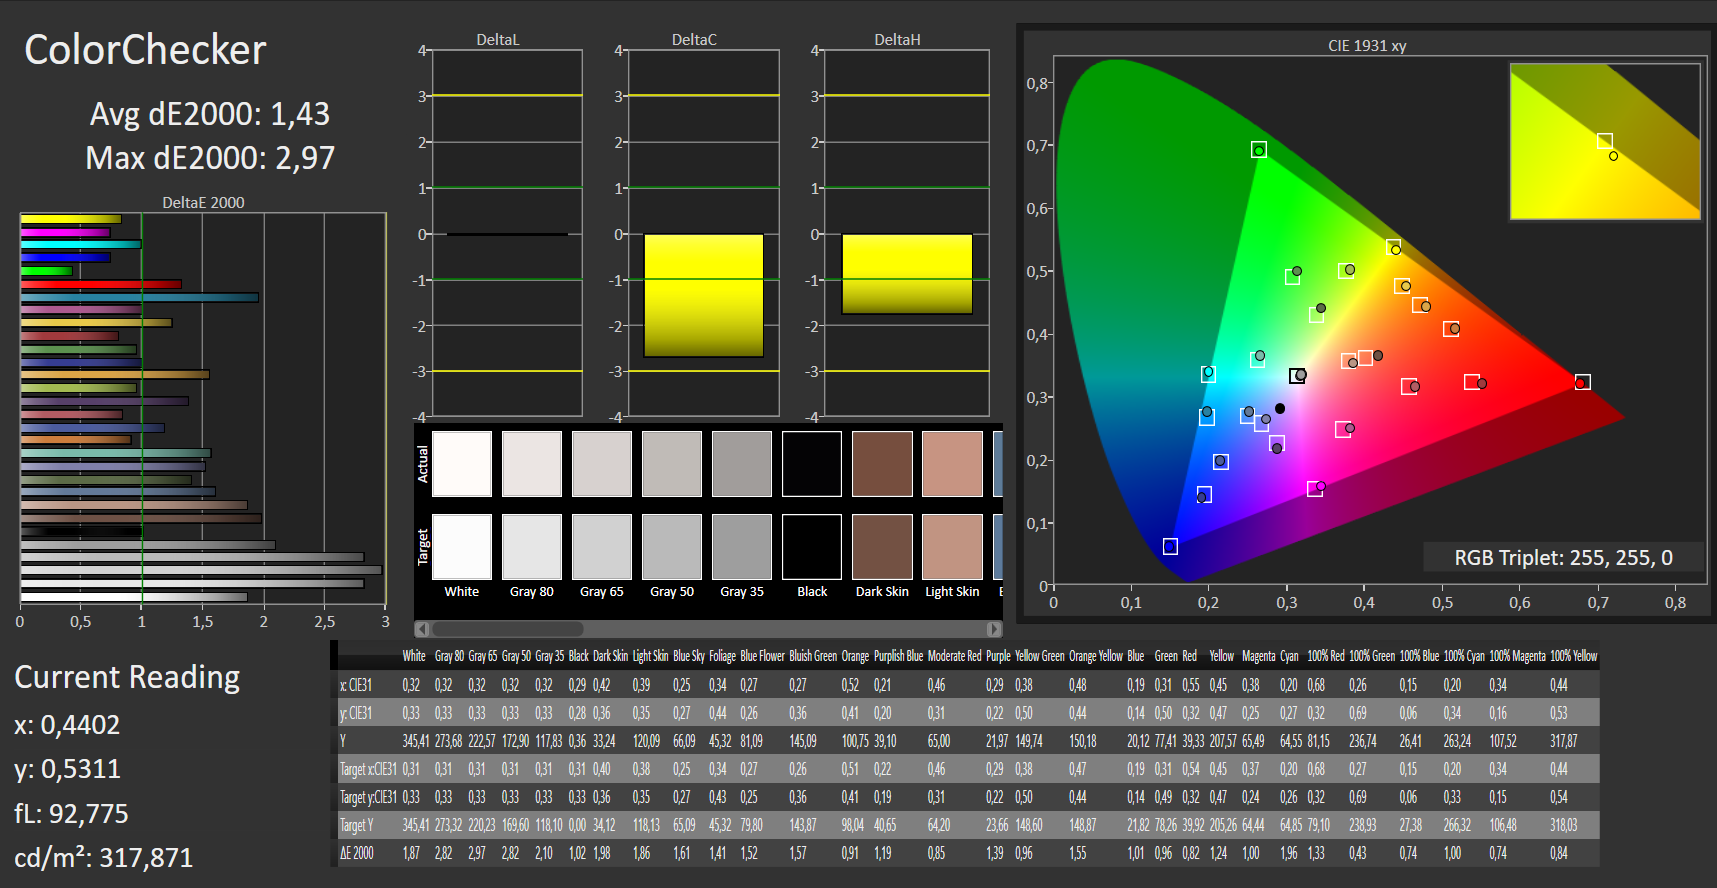Click the 'RGB Triplet: 255, 255, 0' label
Image resolution: width=1717 pixels, height=888 pixels.
(1563, 558)
